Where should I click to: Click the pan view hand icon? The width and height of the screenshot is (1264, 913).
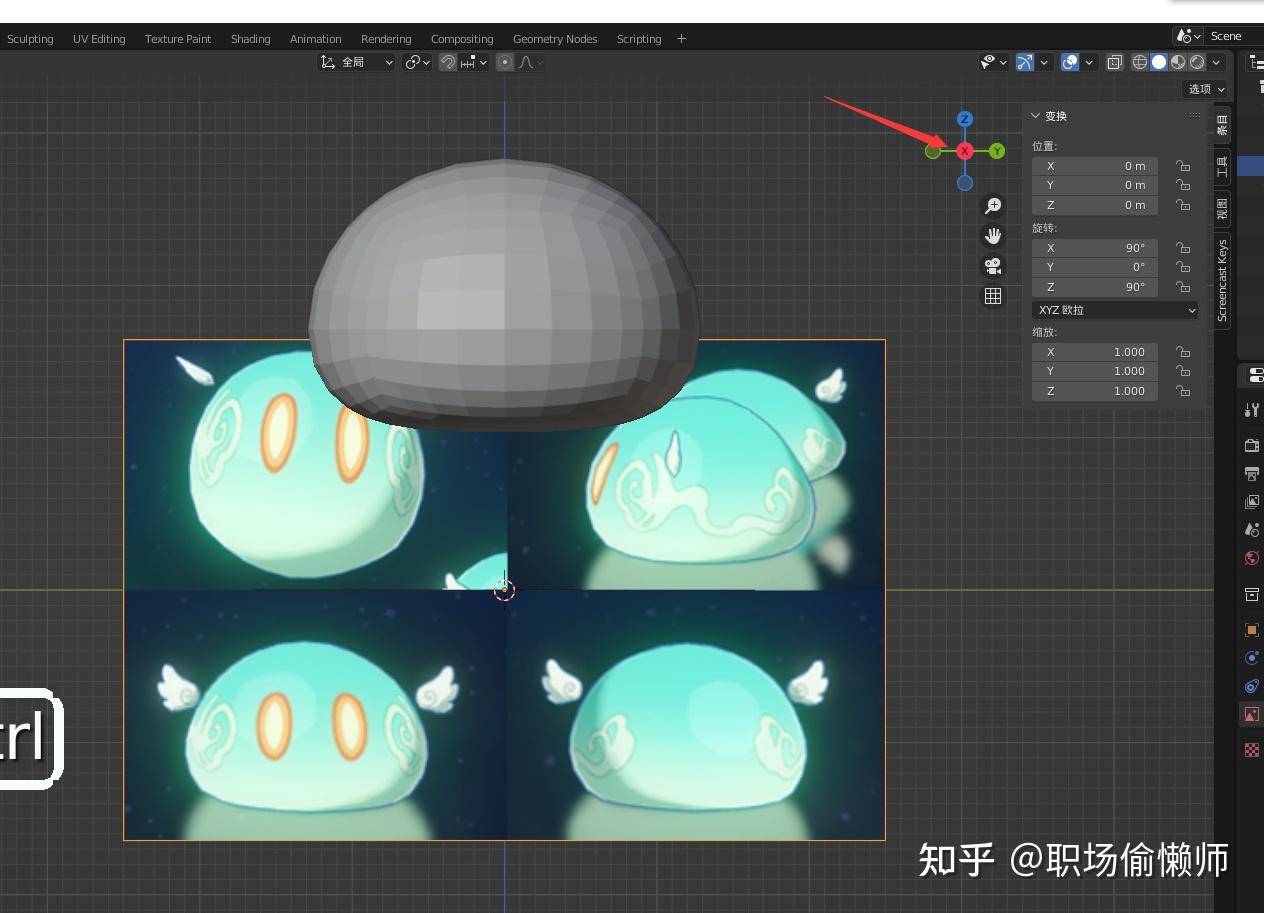[x=993, y=236]
